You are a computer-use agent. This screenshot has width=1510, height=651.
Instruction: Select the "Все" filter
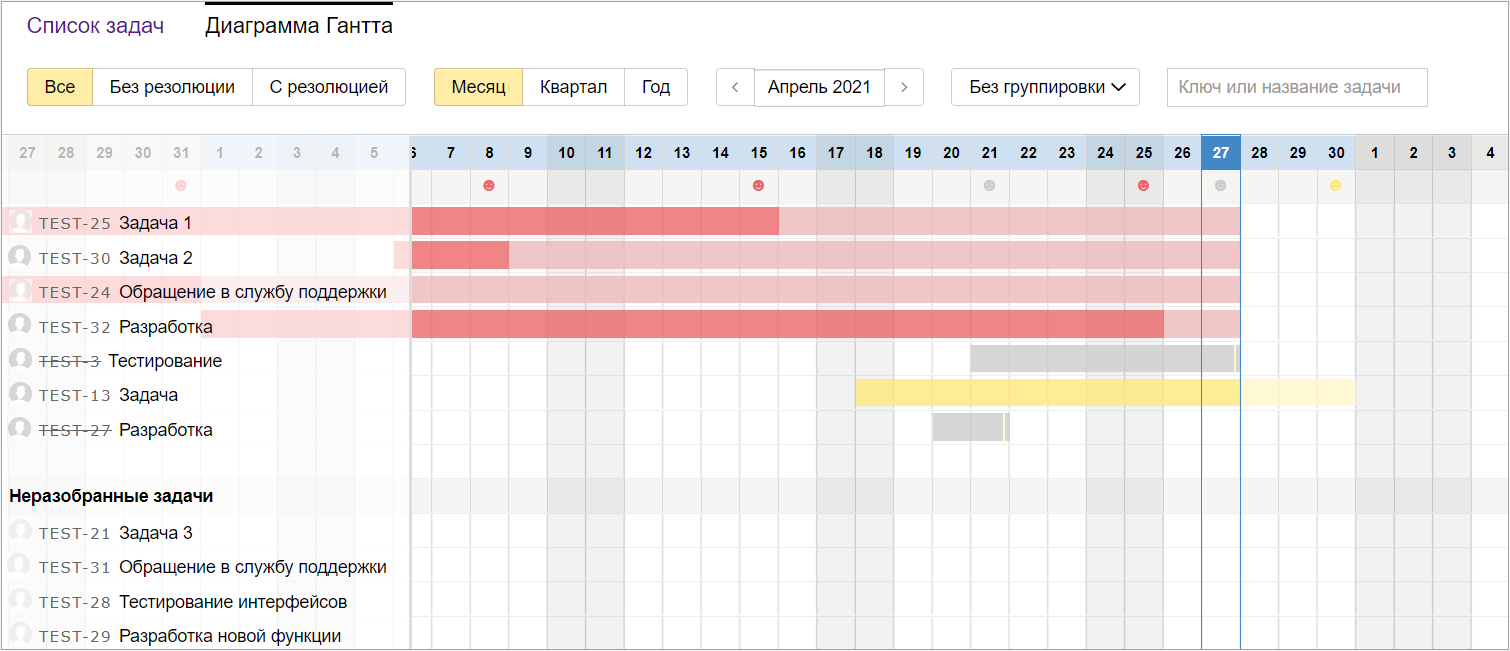[60, 87]
